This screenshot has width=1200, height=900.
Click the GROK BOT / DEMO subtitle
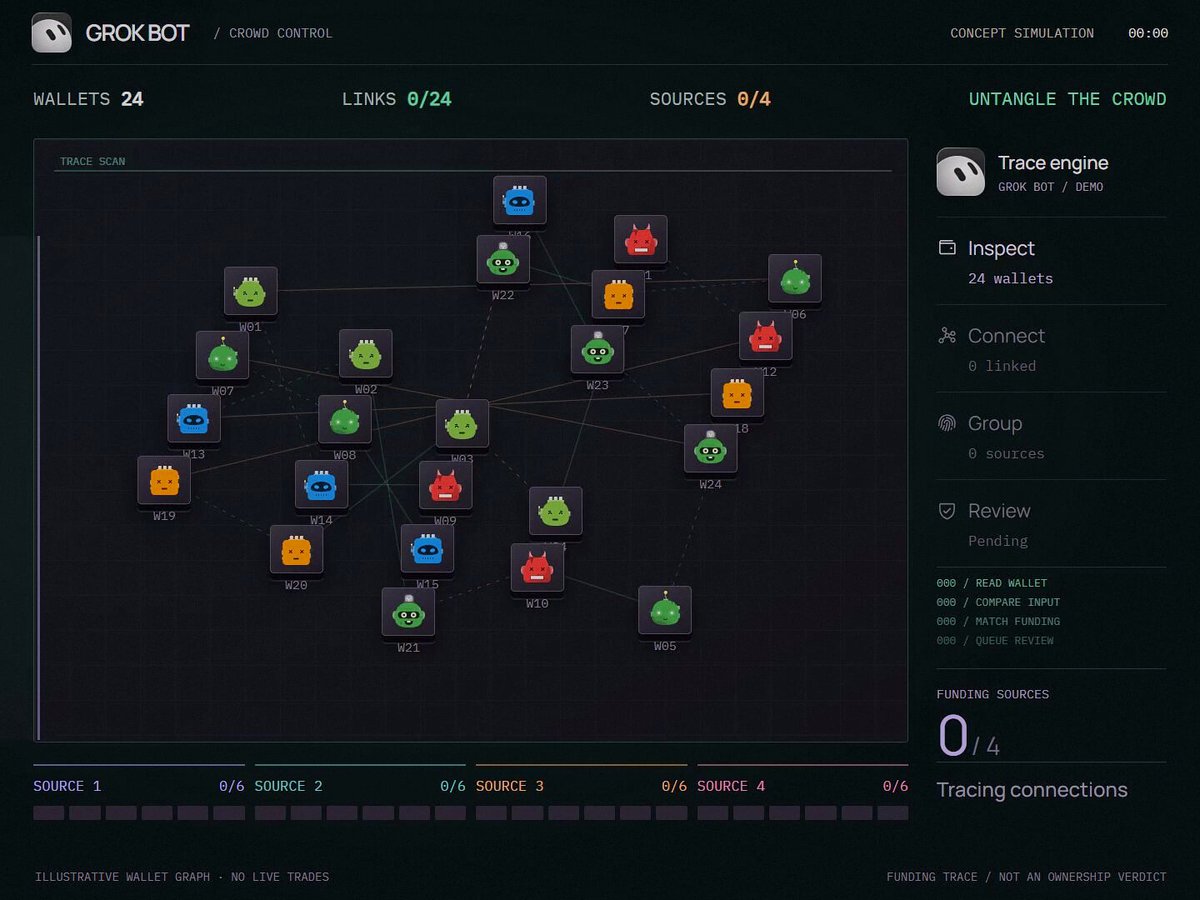click(1050, 187)
